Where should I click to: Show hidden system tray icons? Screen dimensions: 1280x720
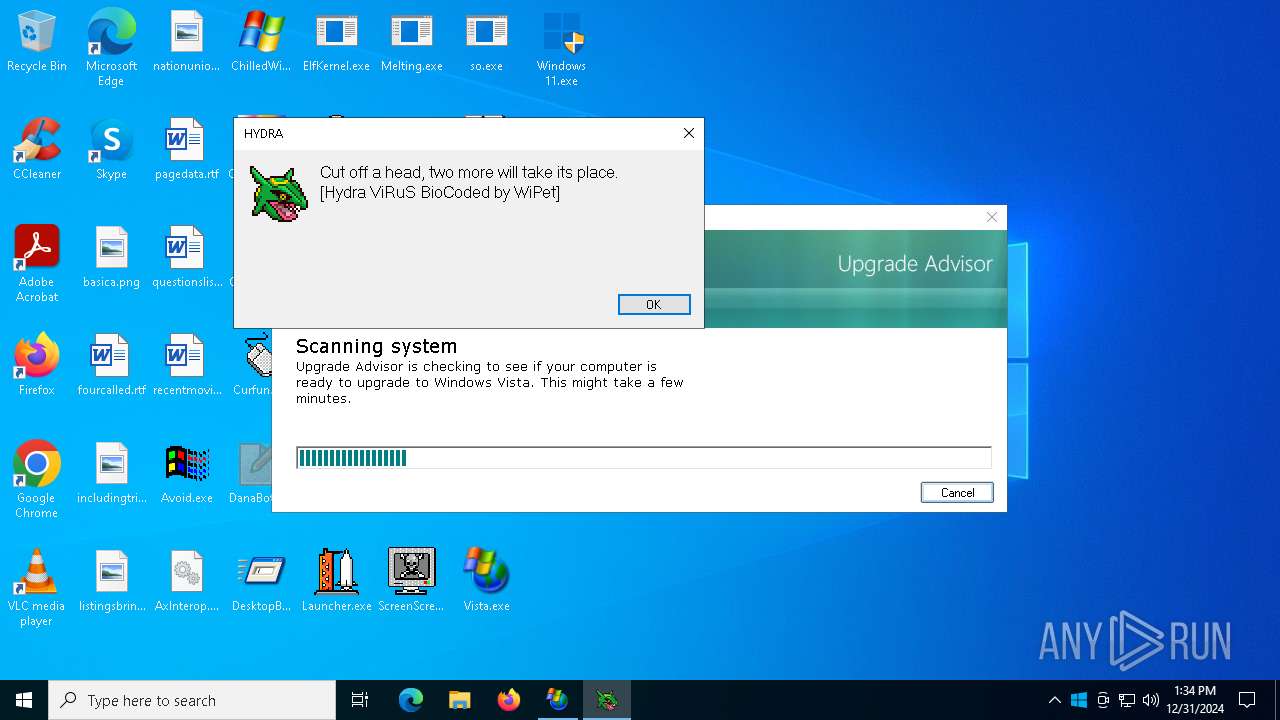1054,700
